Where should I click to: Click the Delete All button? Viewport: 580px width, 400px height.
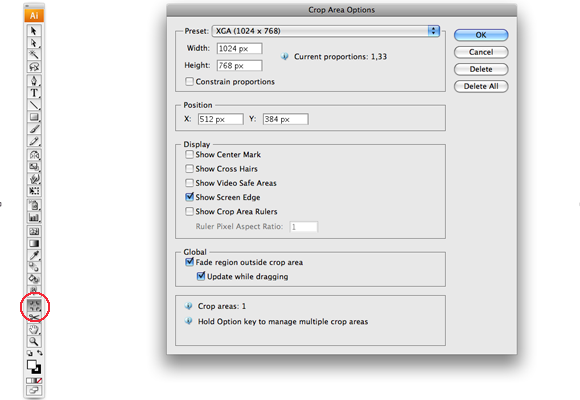[481, 86]
